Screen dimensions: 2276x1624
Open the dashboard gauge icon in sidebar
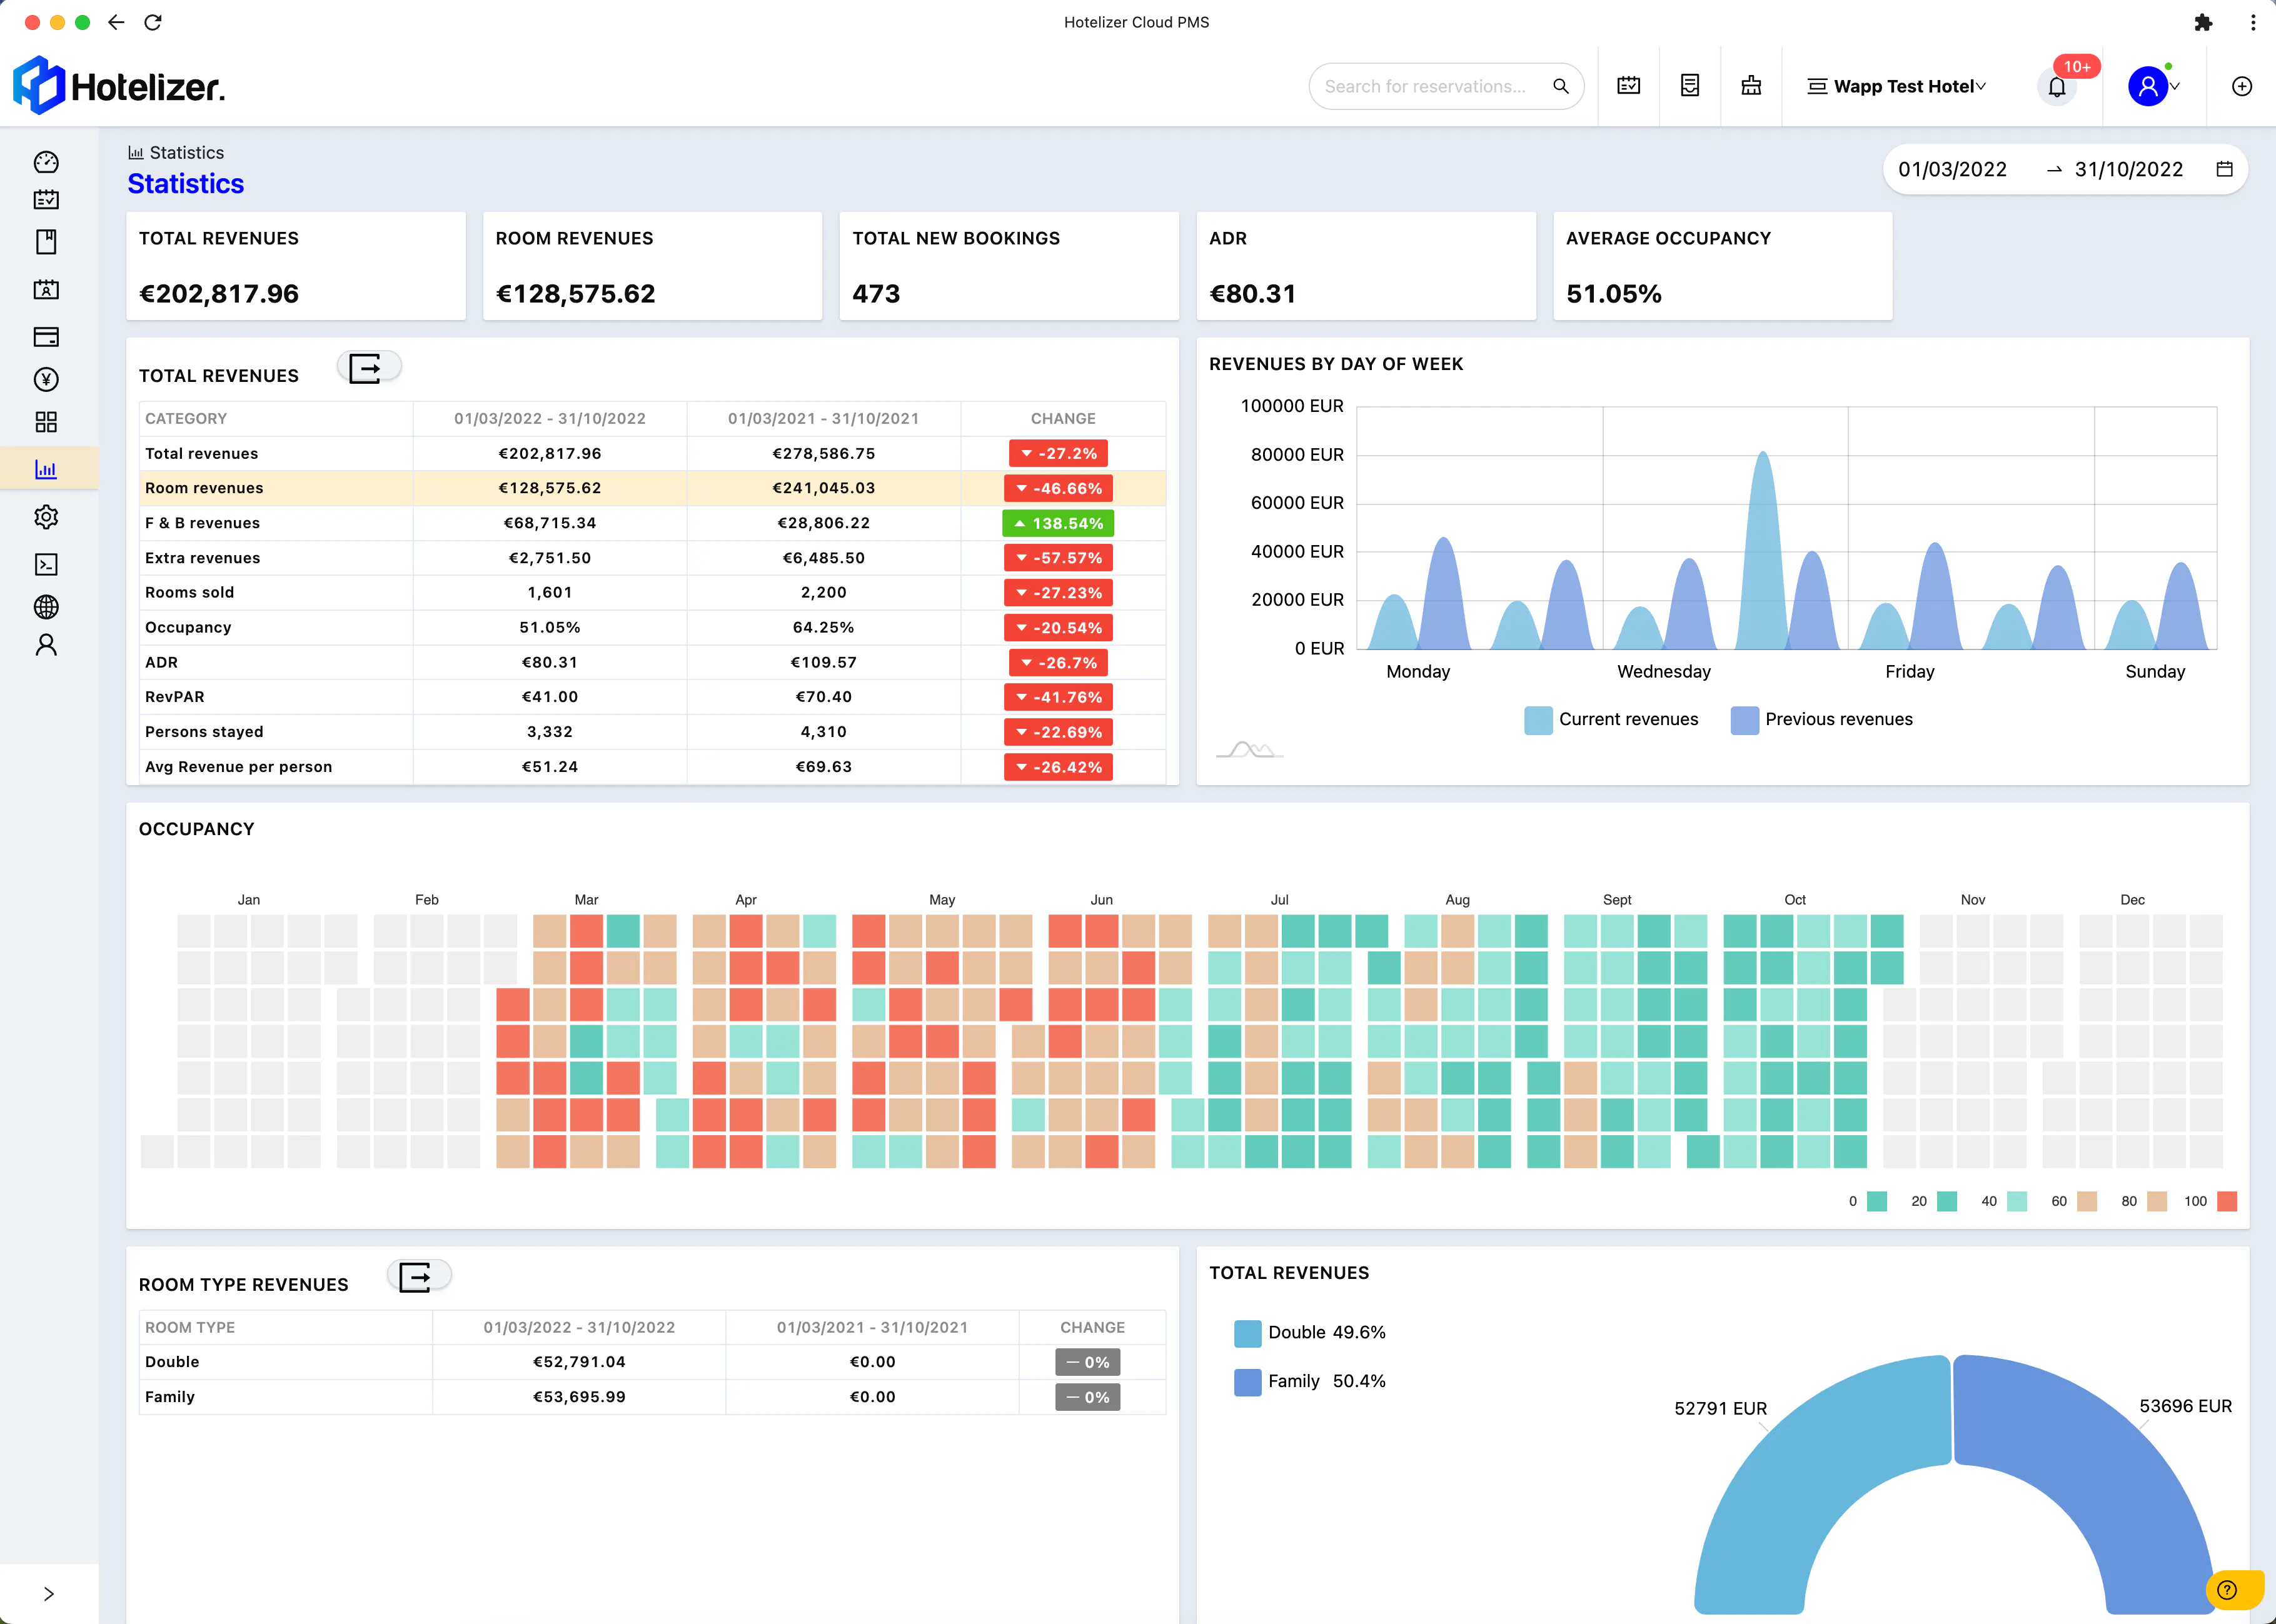pos(46,162)
